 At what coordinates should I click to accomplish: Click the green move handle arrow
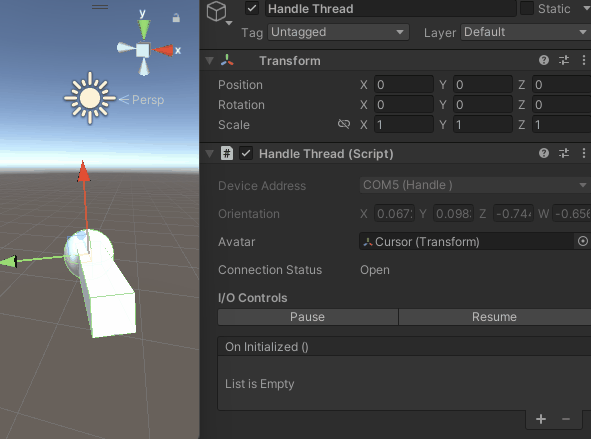point(8,261)
